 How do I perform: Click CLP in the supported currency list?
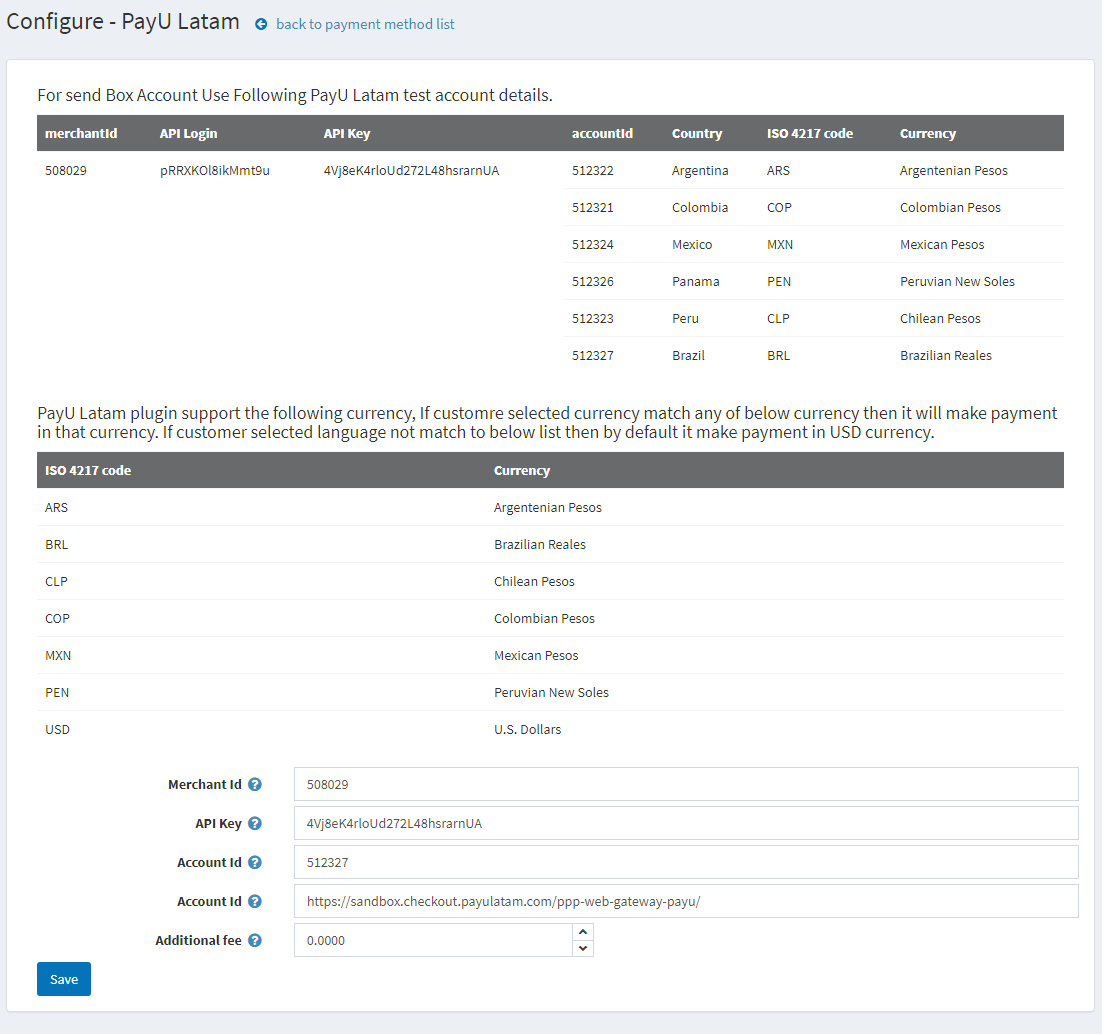56,581
